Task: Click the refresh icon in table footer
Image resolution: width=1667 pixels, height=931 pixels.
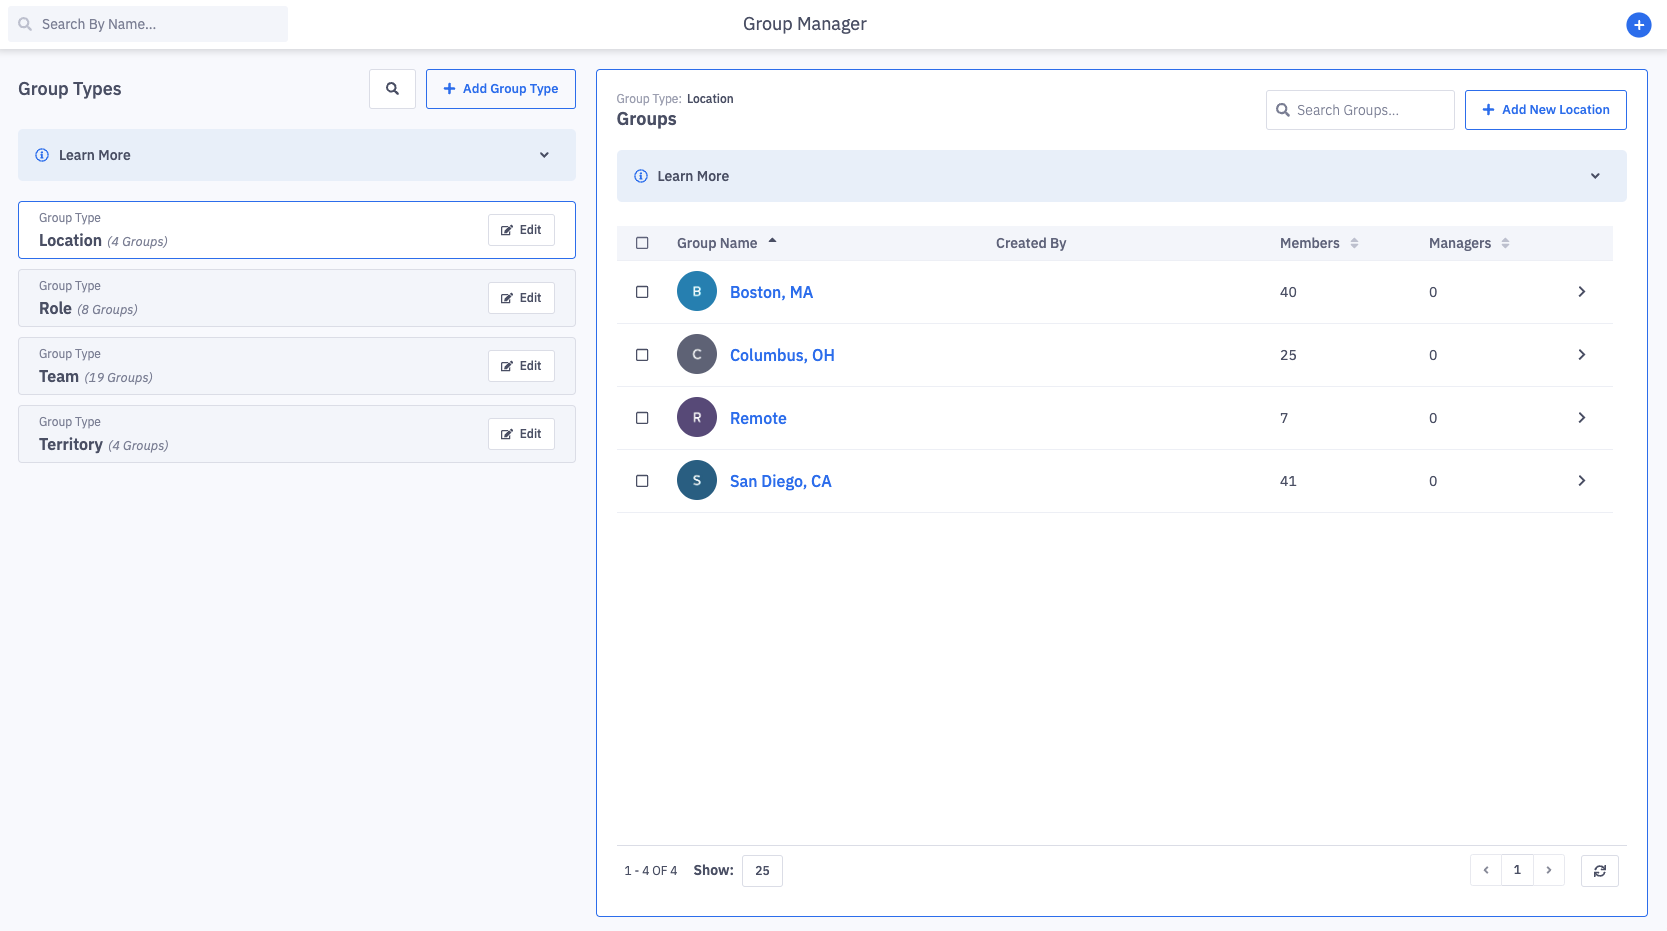Action: click(x=1599, y=871)
